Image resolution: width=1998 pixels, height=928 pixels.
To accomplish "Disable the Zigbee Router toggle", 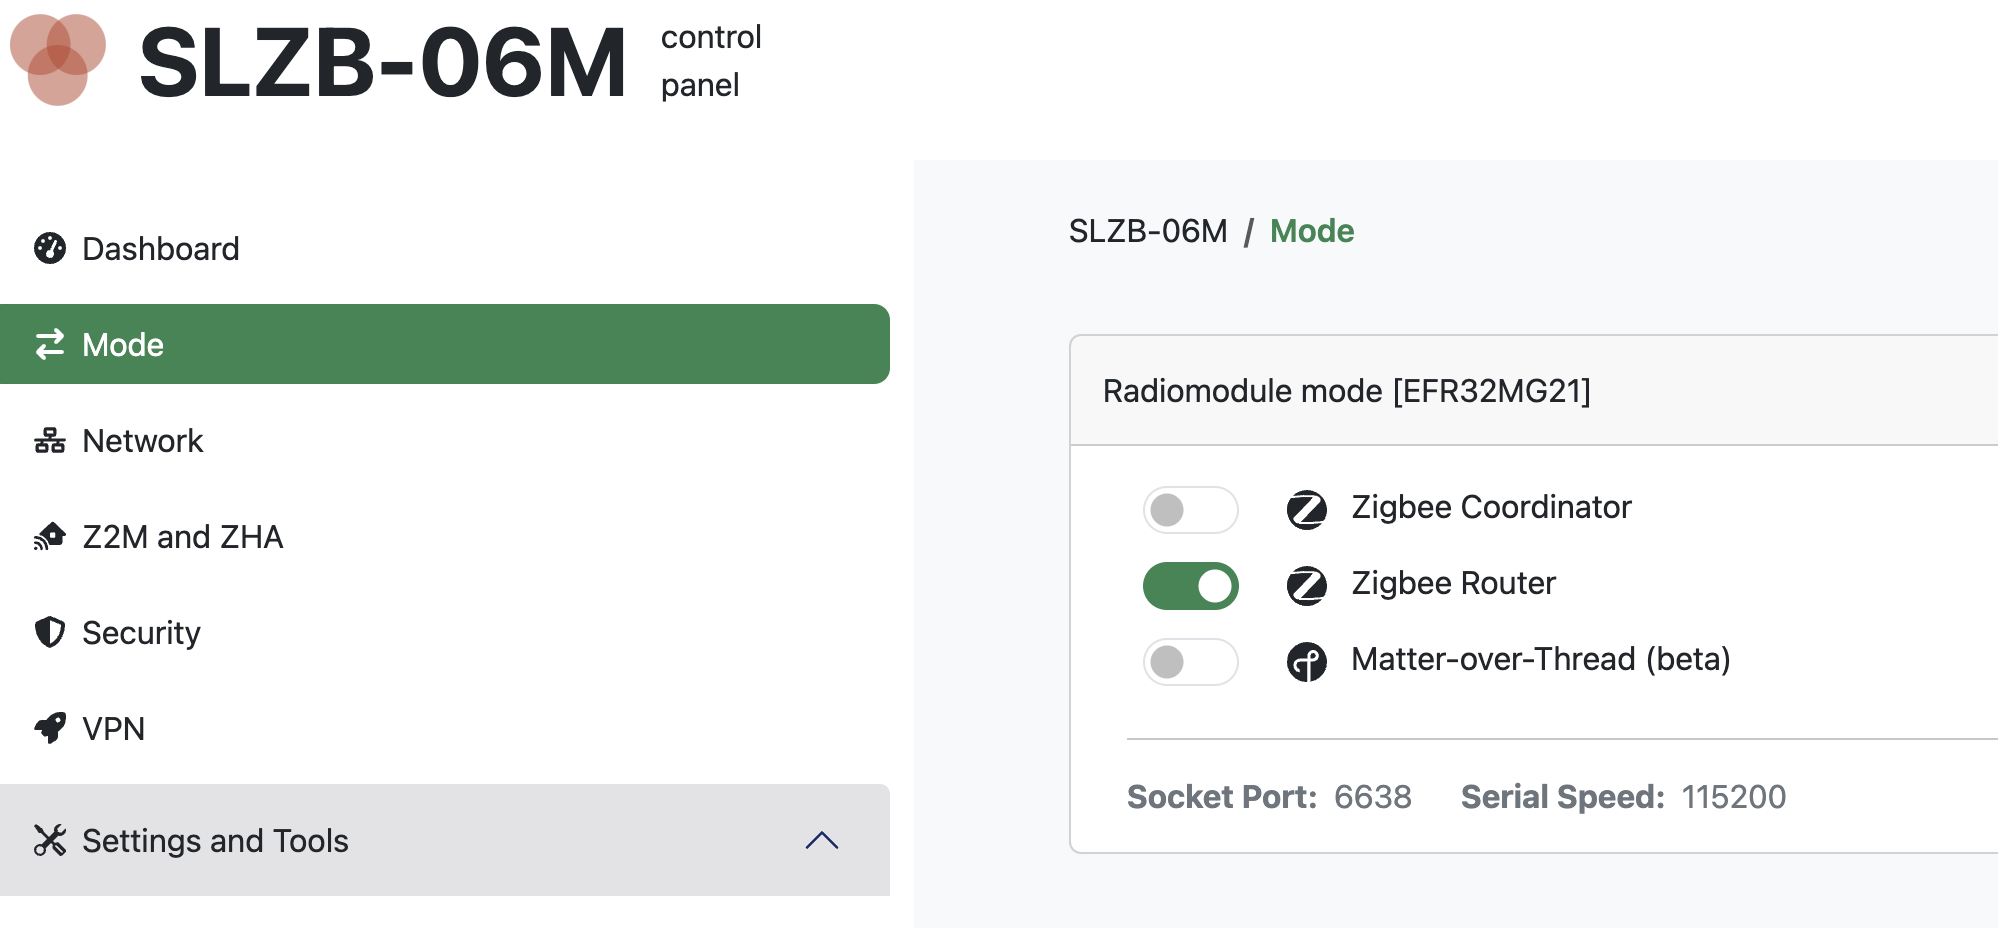I will coord(1190,586).
